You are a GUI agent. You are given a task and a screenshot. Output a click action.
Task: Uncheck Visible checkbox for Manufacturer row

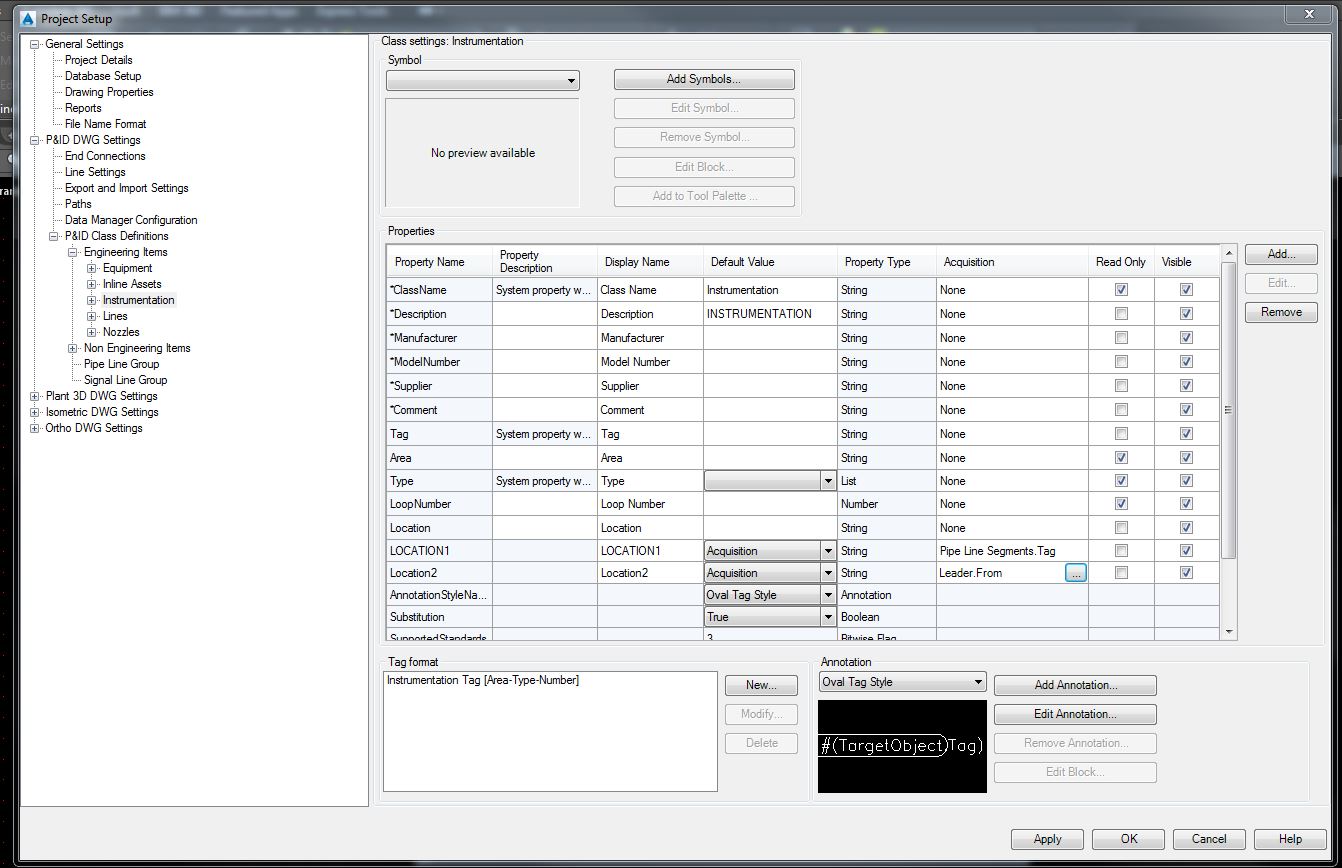click(x=1186, y=338)
